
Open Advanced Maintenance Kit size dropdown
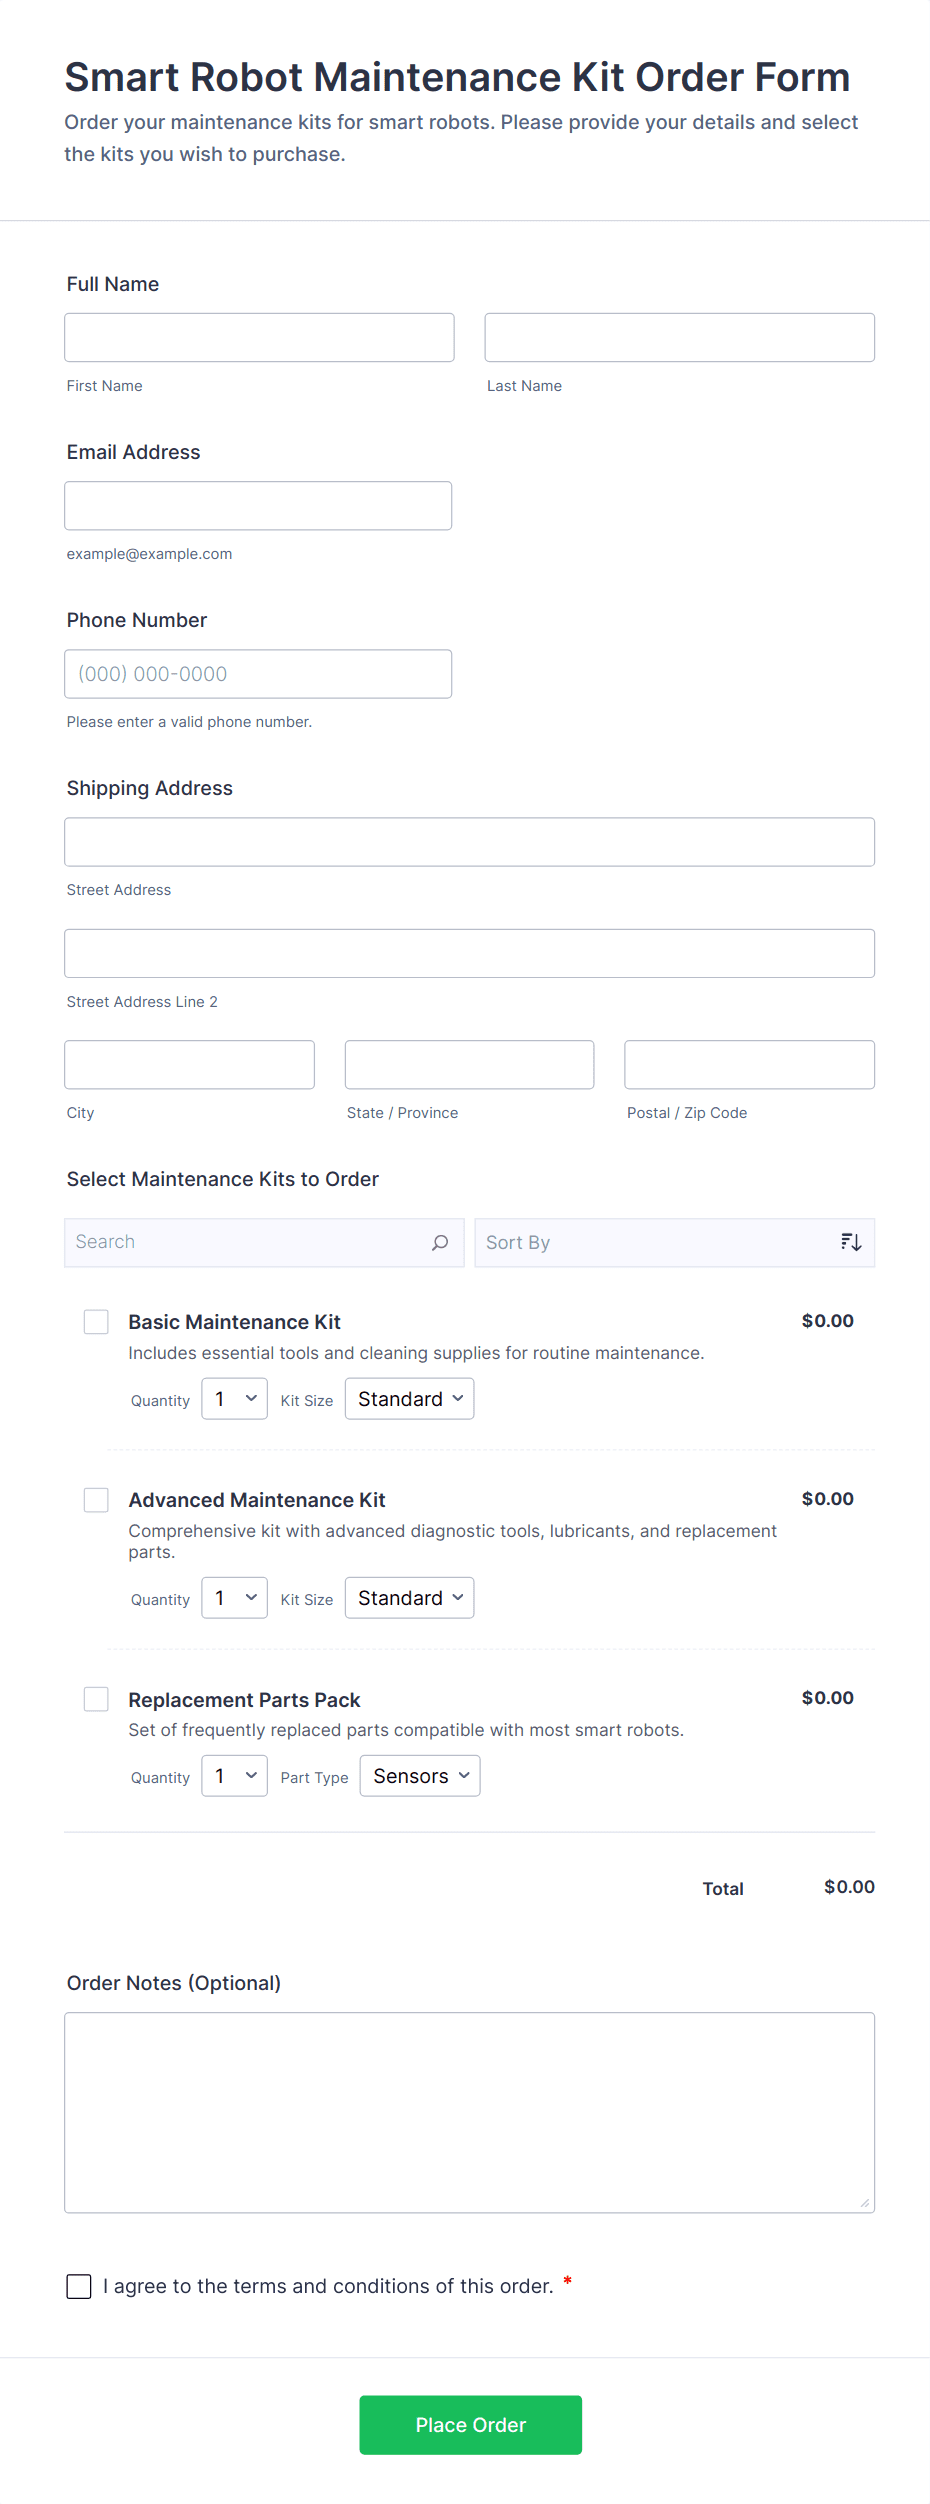pos(409,1598)
